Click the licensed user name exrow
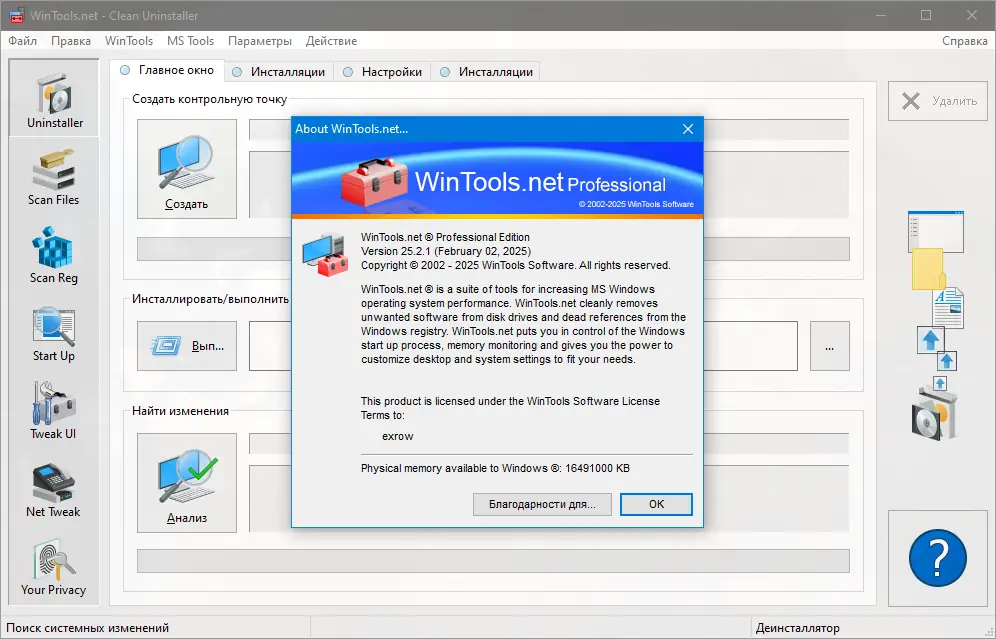This screenshot has width=996, height=639. [x=398, y=436]
